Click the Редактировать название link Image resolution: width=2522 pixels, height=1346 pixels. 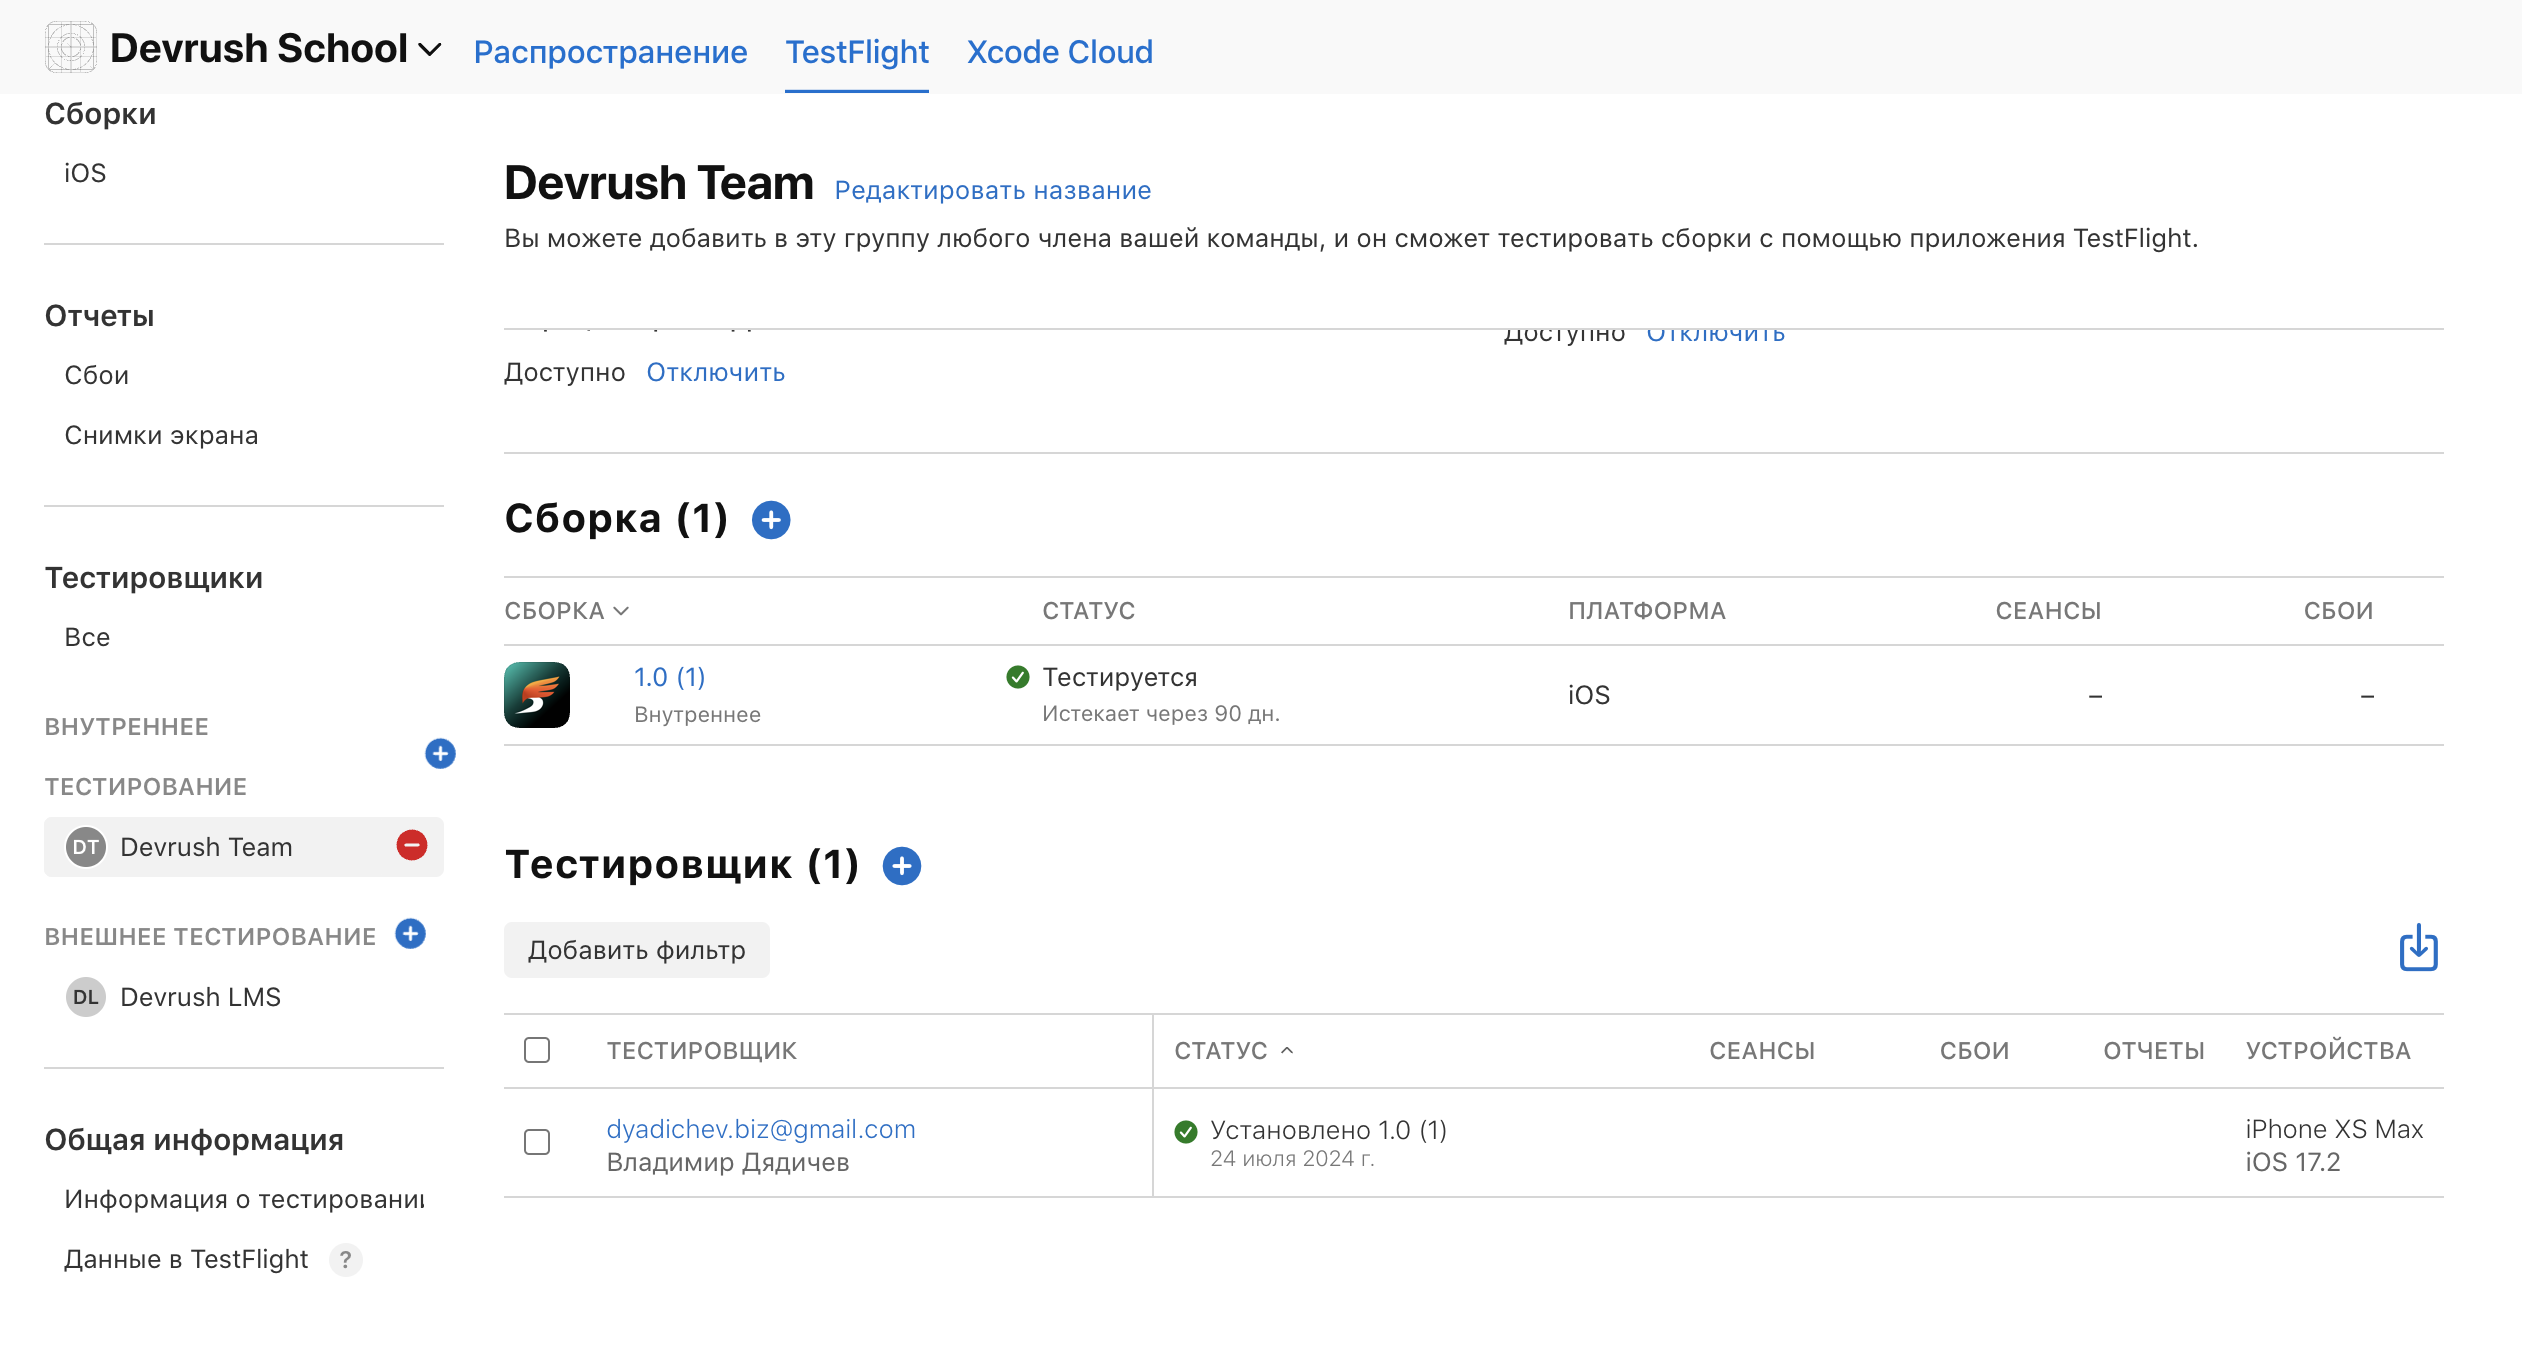[x=992, y=190]
